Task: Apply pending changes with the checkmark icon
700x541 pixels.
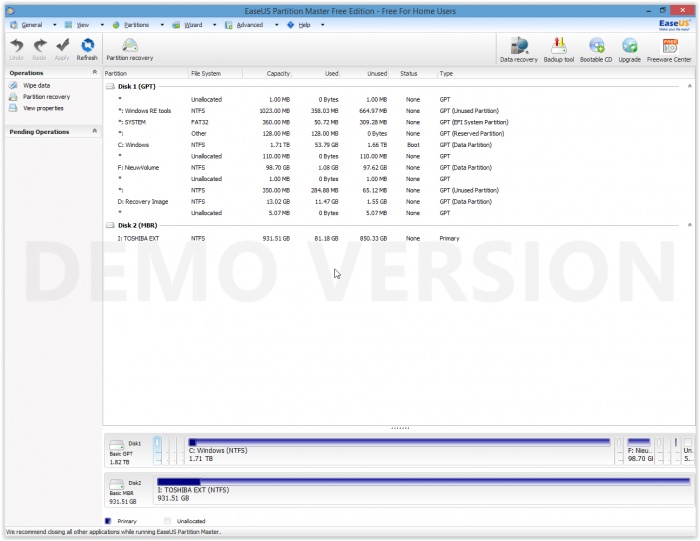Action: (62, 46)
